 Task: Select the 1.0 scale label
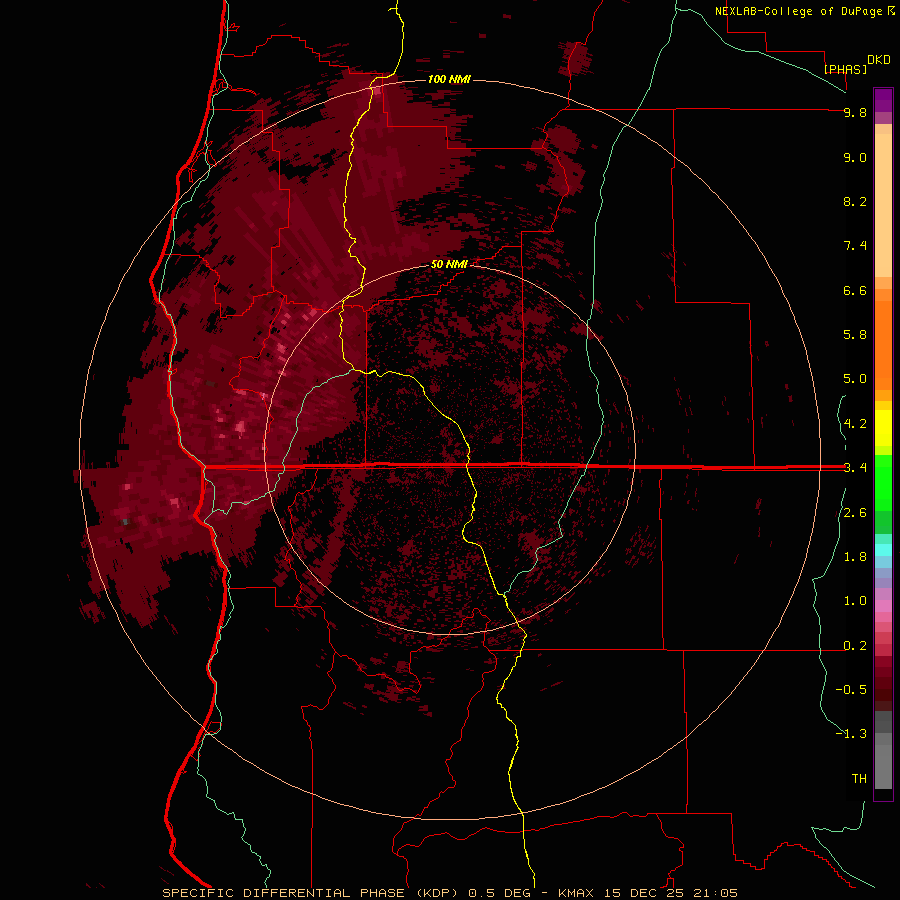pos(855,601)
